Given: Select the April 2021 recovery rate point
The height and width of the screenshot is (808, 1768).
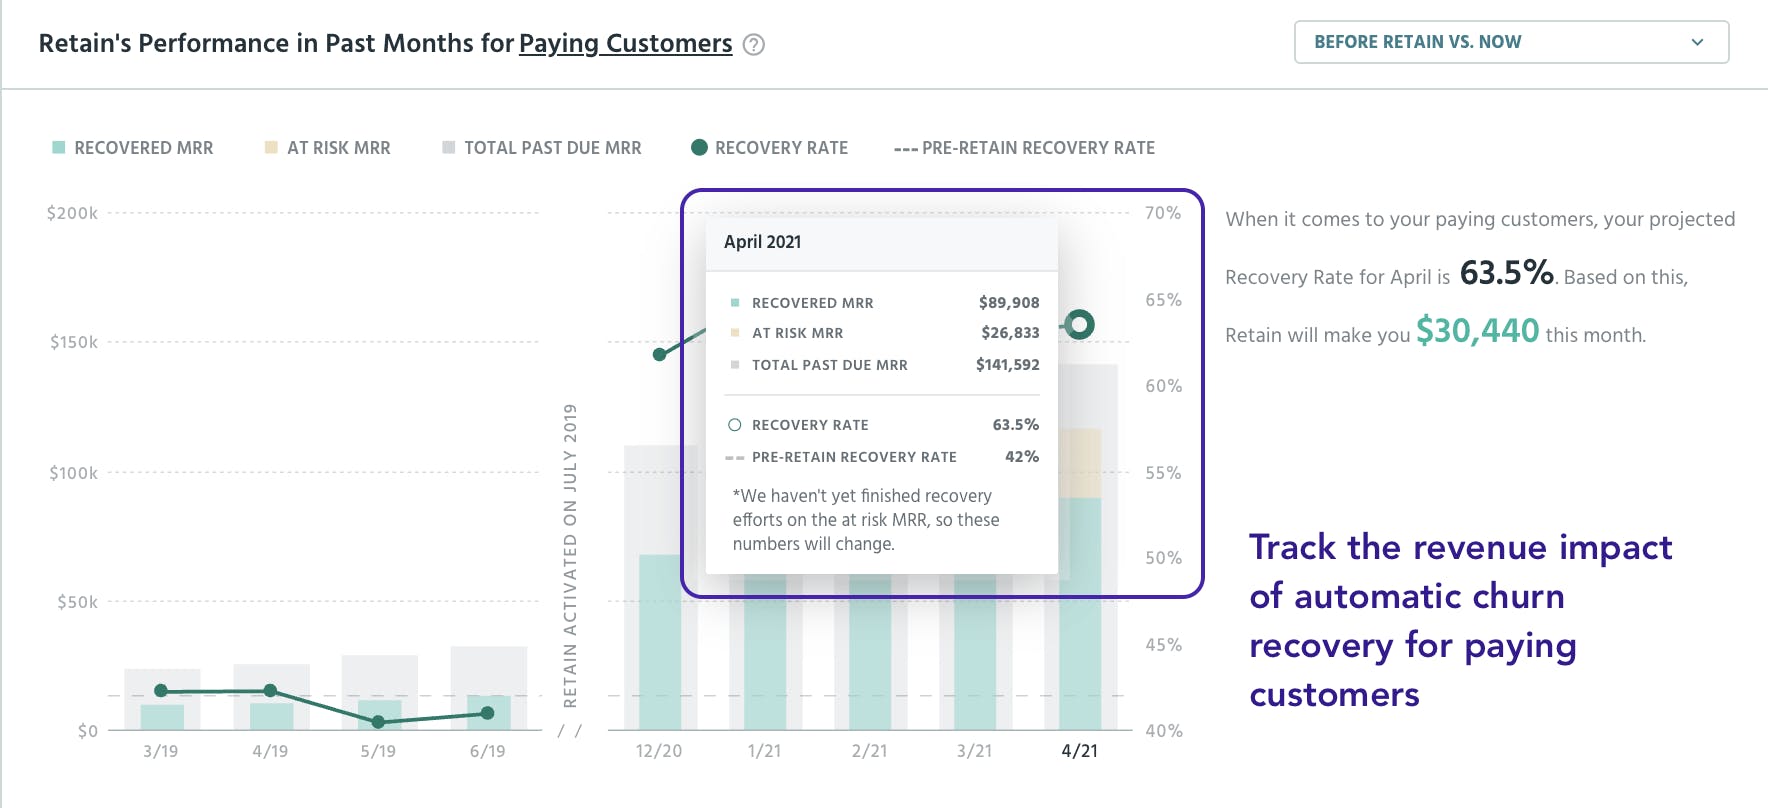Looking at the screenshot, I should point(1079,324).
